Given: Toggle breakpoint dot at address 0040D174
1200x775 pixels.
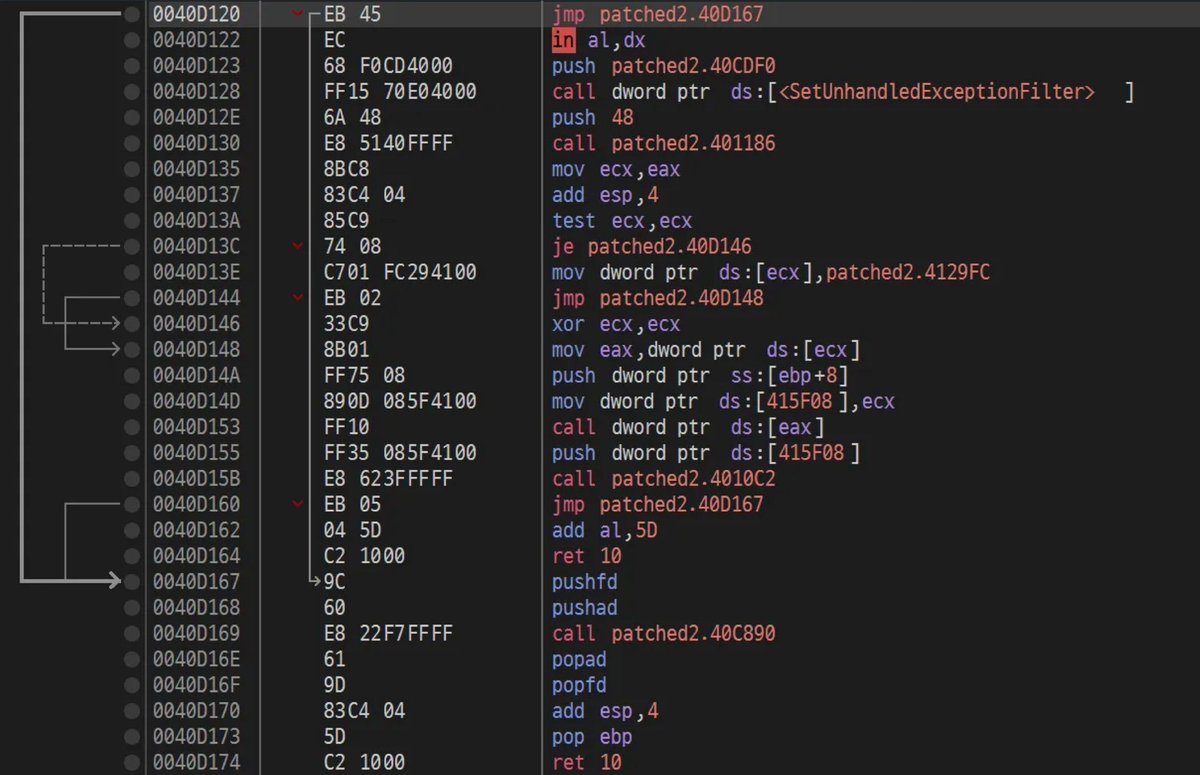Looking at the screenshot, I should tap(132, 762).
